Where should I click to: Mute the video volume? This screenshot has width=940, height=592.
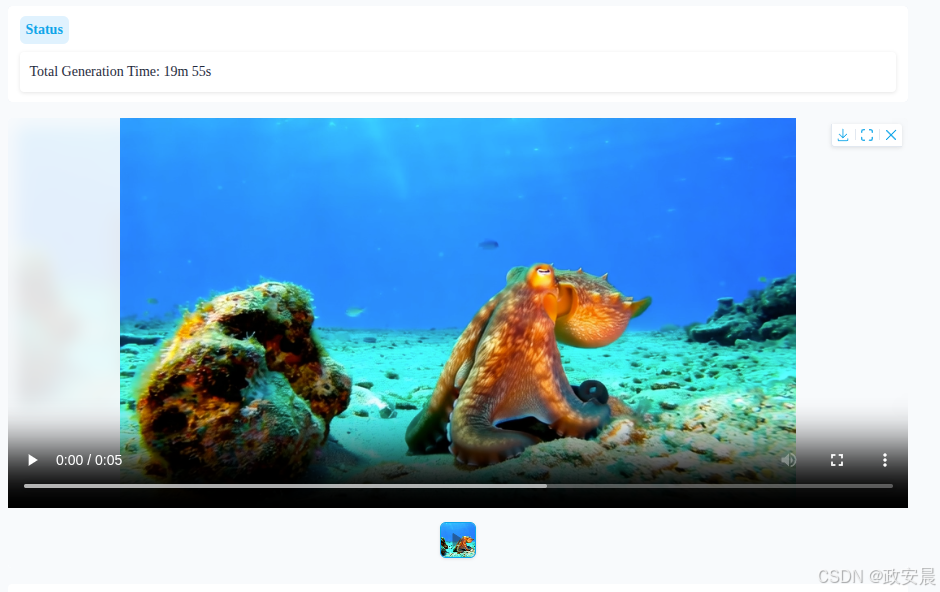[x=789, y=460]
